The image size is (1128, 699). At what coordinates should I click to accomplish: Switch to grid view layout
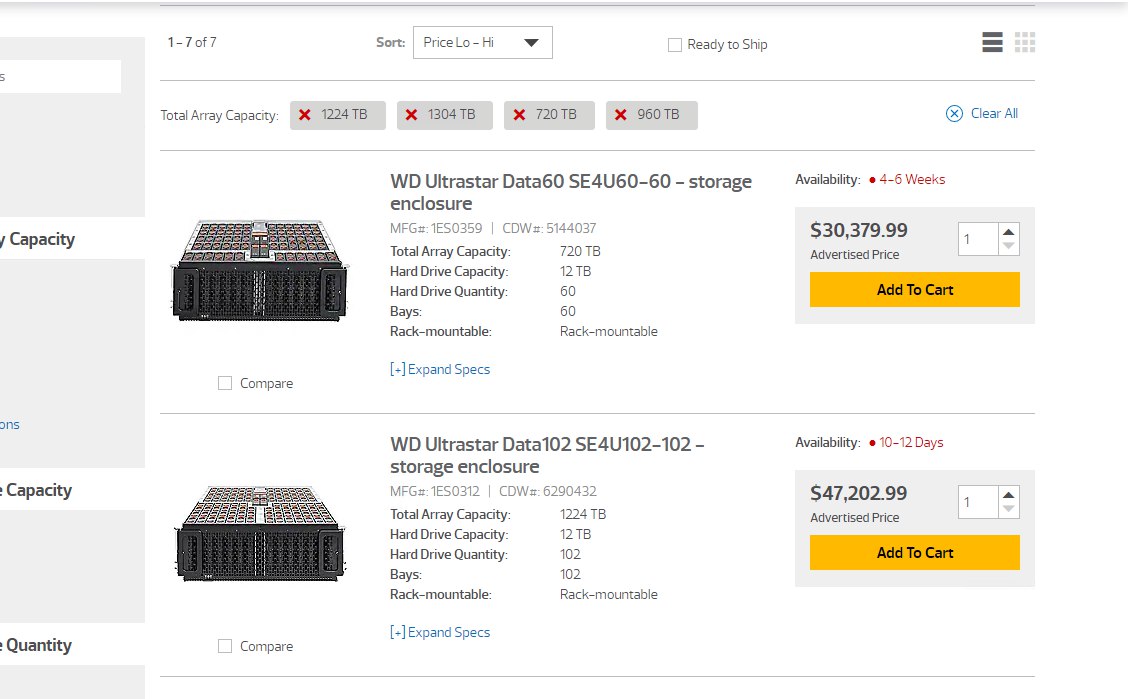(x=1025, y=42)
